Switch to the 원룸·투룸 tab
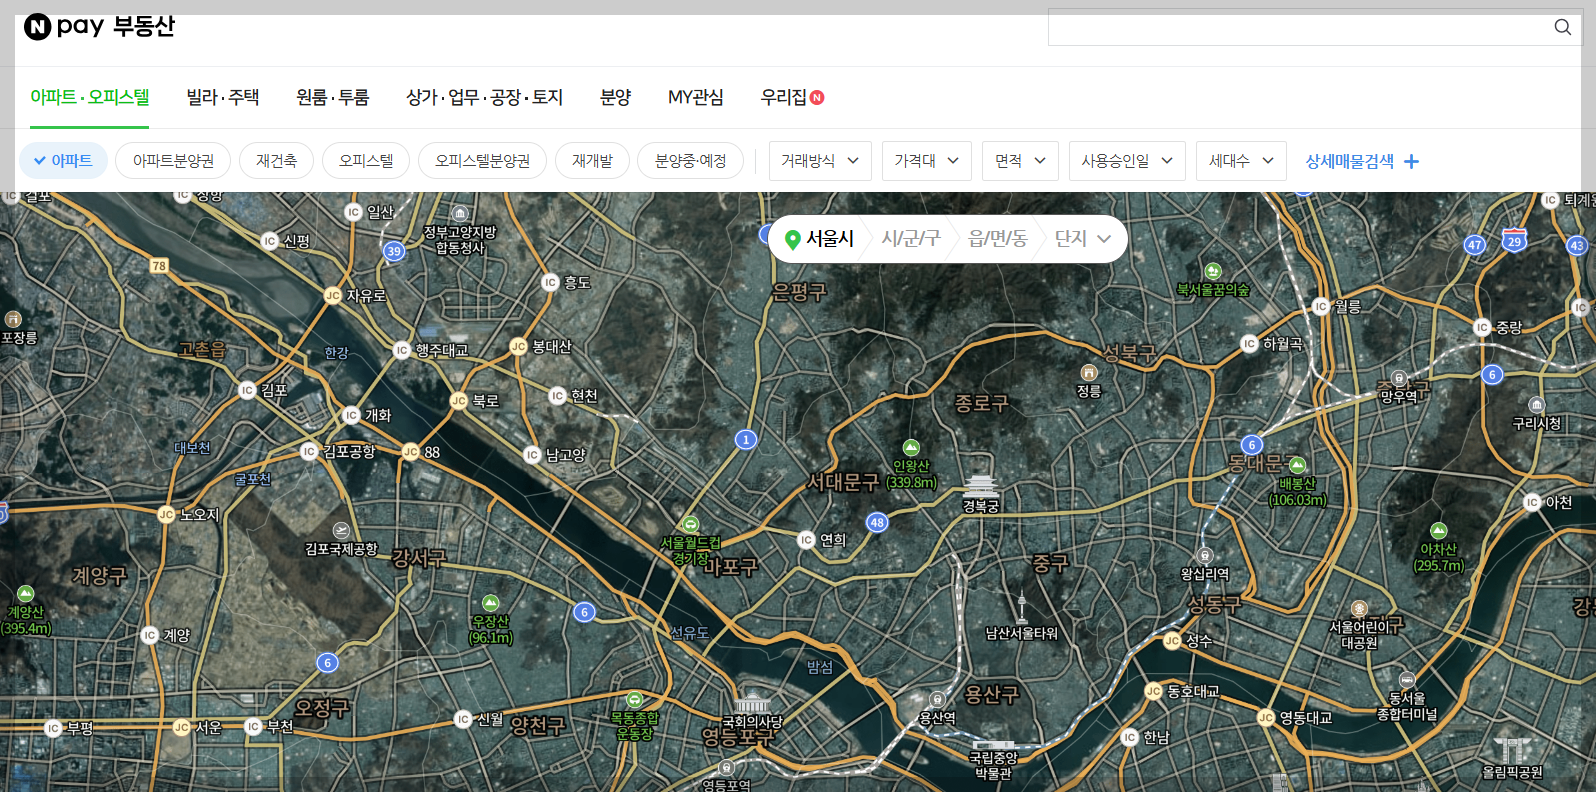The height and width of the screenshot is (792, 1596). (x=333, y=97)
